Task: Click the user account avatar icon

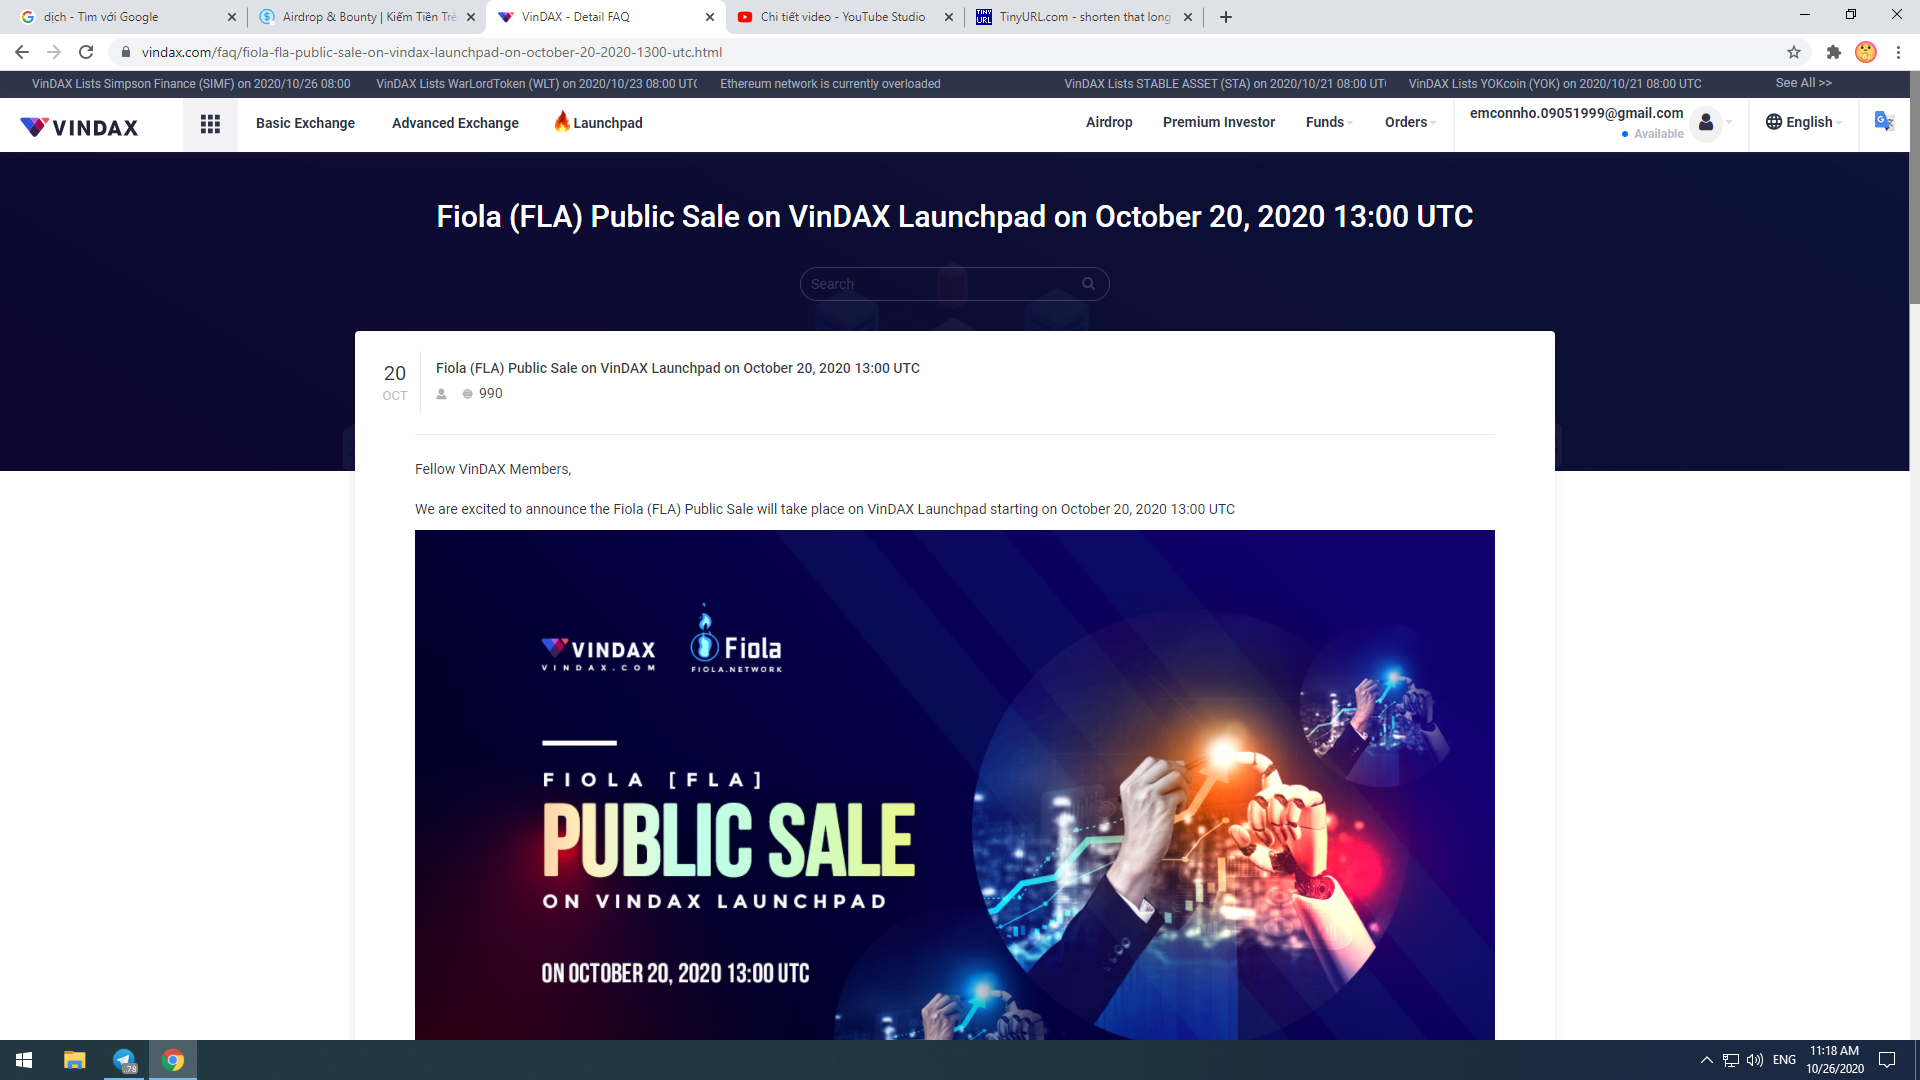Action: 1706,123
